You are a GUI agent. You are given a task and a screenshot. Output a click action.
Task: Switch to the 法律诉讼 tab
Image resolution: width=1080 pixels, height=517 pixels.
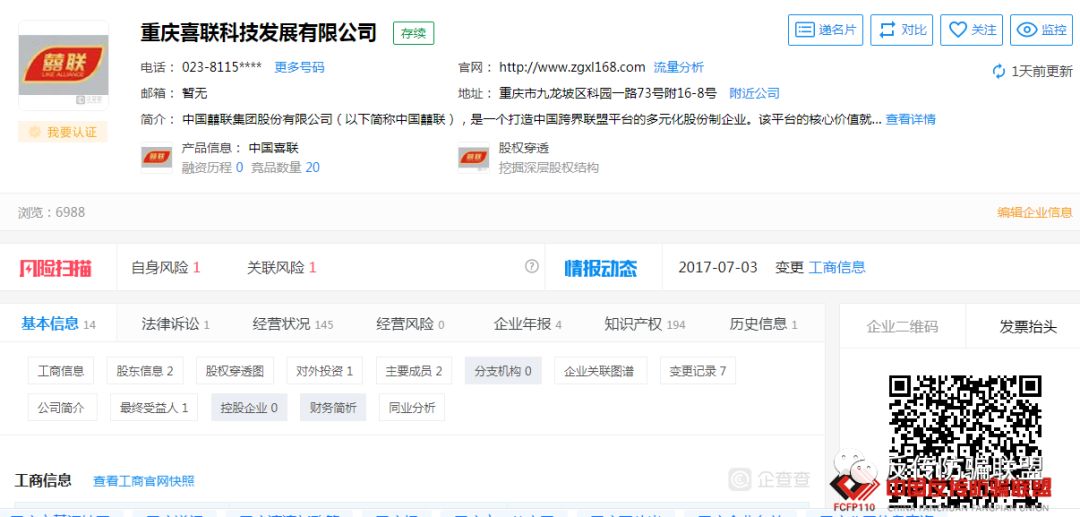click(175, 324)
